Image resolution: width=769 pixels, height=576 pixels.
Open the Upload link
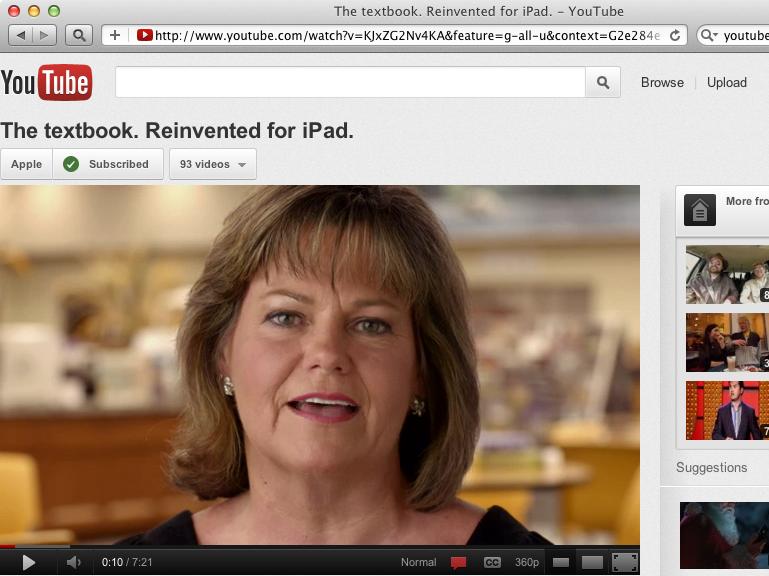click(x=727, y=82)
